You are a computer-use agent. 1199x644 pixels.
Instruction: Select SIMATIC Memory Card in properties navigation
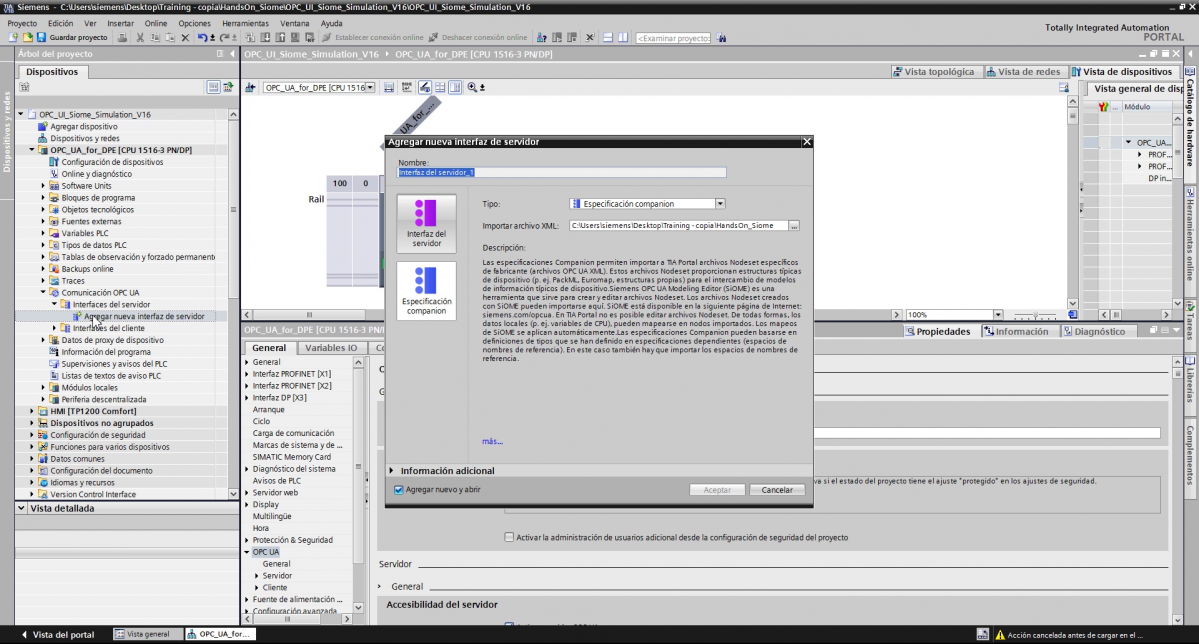[x=291, y=457]
